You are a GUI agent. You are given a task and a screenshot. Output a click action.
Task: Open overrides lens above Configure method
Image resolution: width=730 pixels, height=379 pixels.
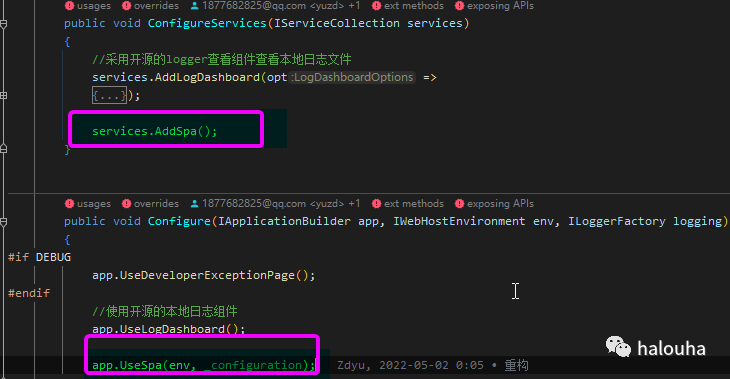tap(150, 204)
